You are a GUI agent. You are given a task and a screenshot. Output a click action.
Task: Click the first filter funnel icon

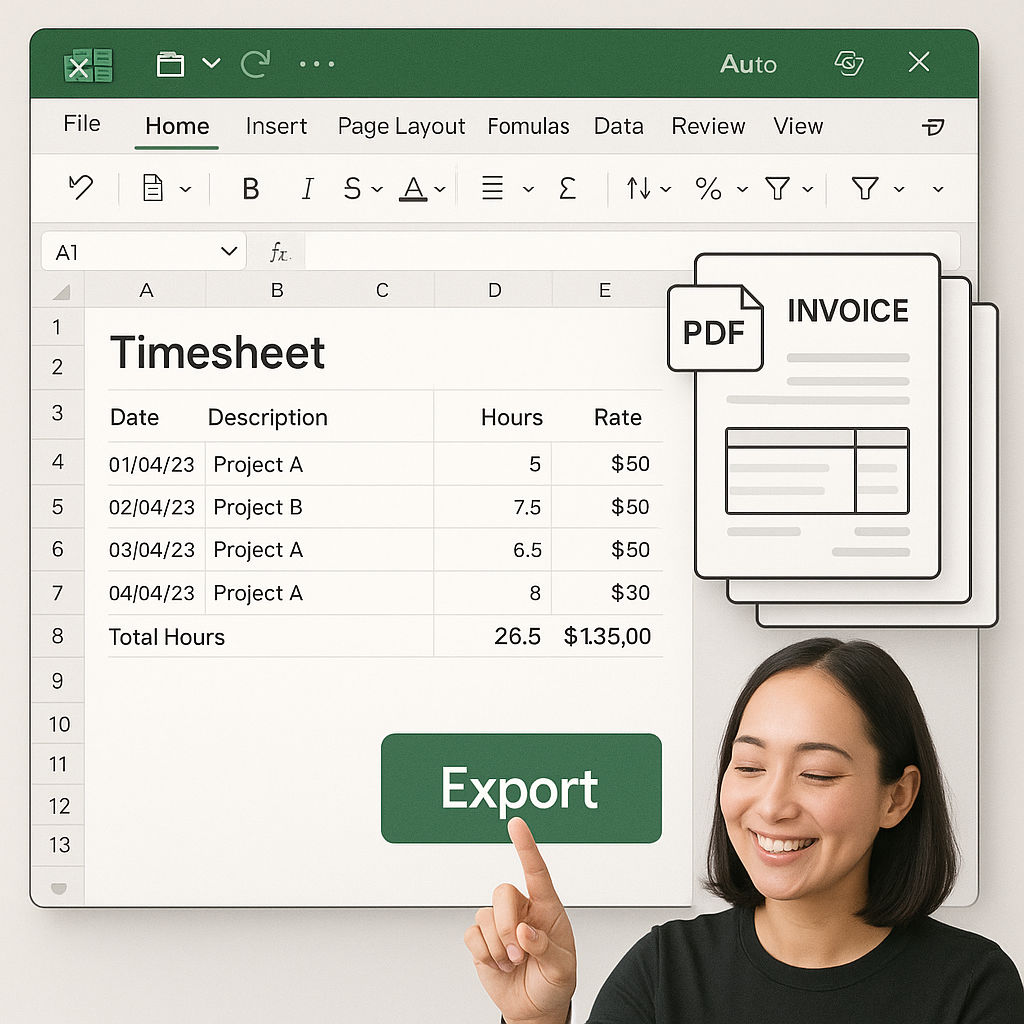pos(778,189)
